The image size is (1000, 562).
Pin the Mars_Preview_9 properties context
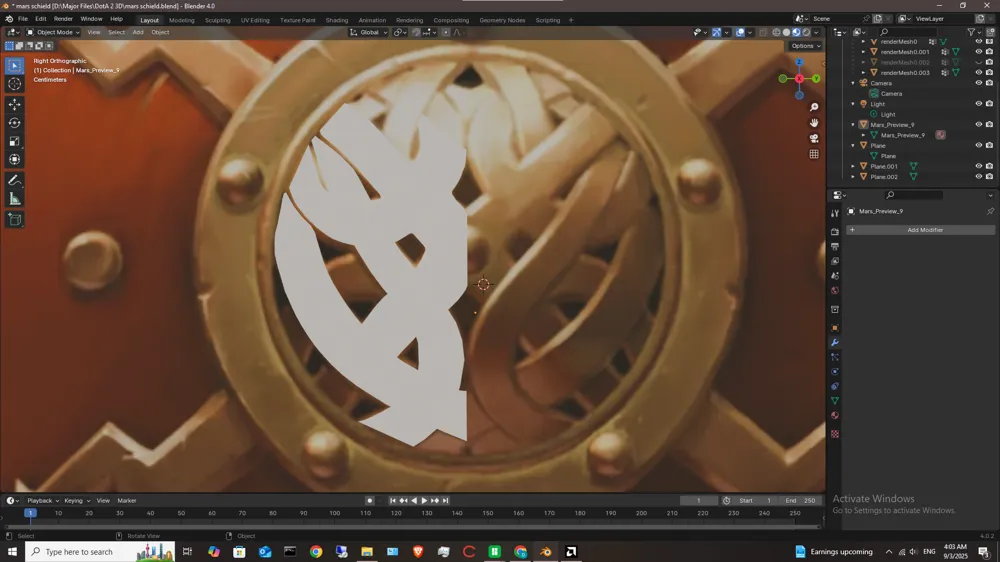[x=990, y=211]
